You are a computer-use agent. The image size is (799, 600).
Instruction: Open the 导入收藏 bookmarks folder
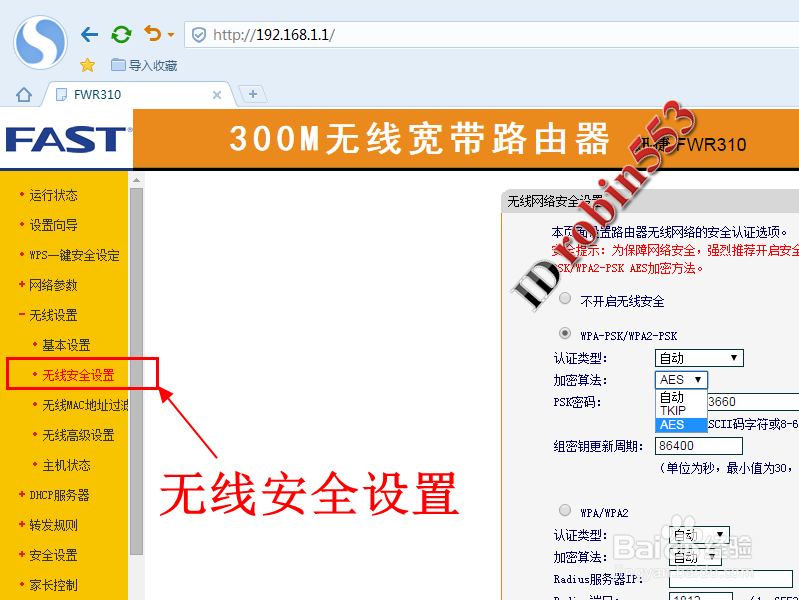tap(144, 65)
